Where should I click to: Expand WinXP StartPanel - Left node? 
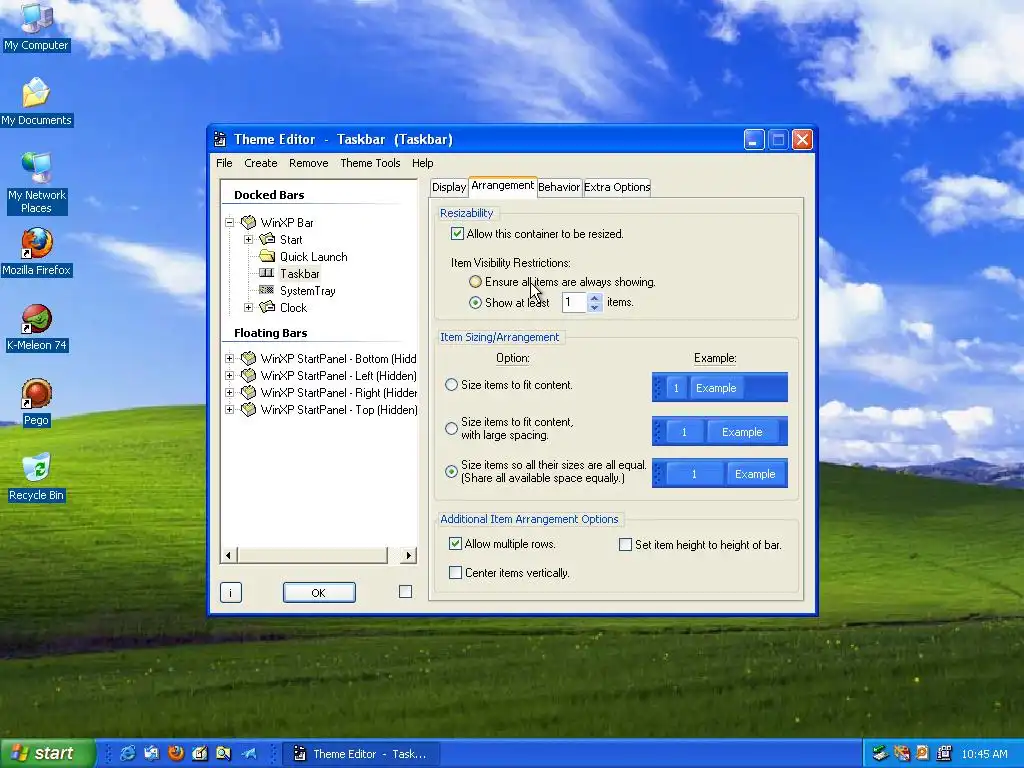230,376
